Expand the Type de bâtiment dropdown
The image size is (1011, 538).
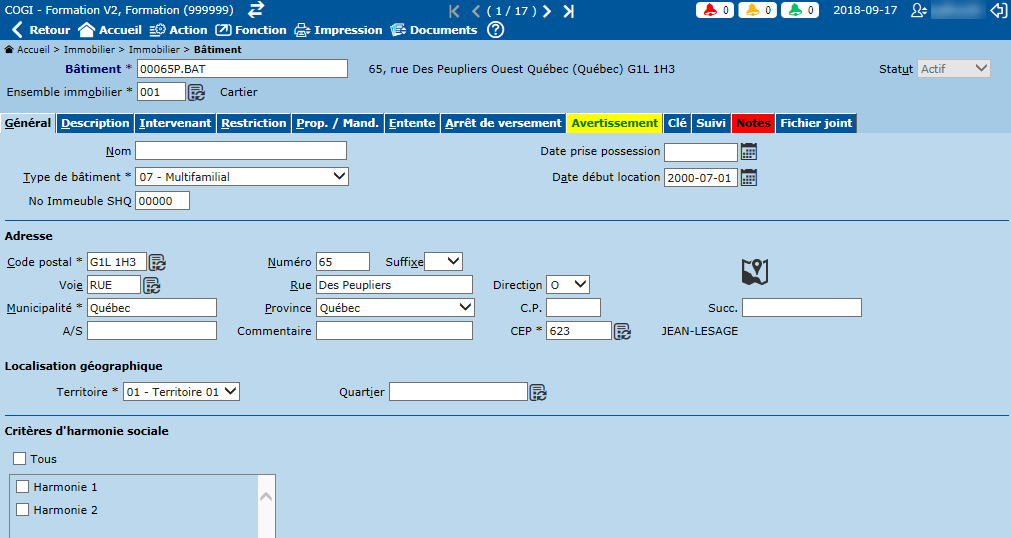point(241,177)
